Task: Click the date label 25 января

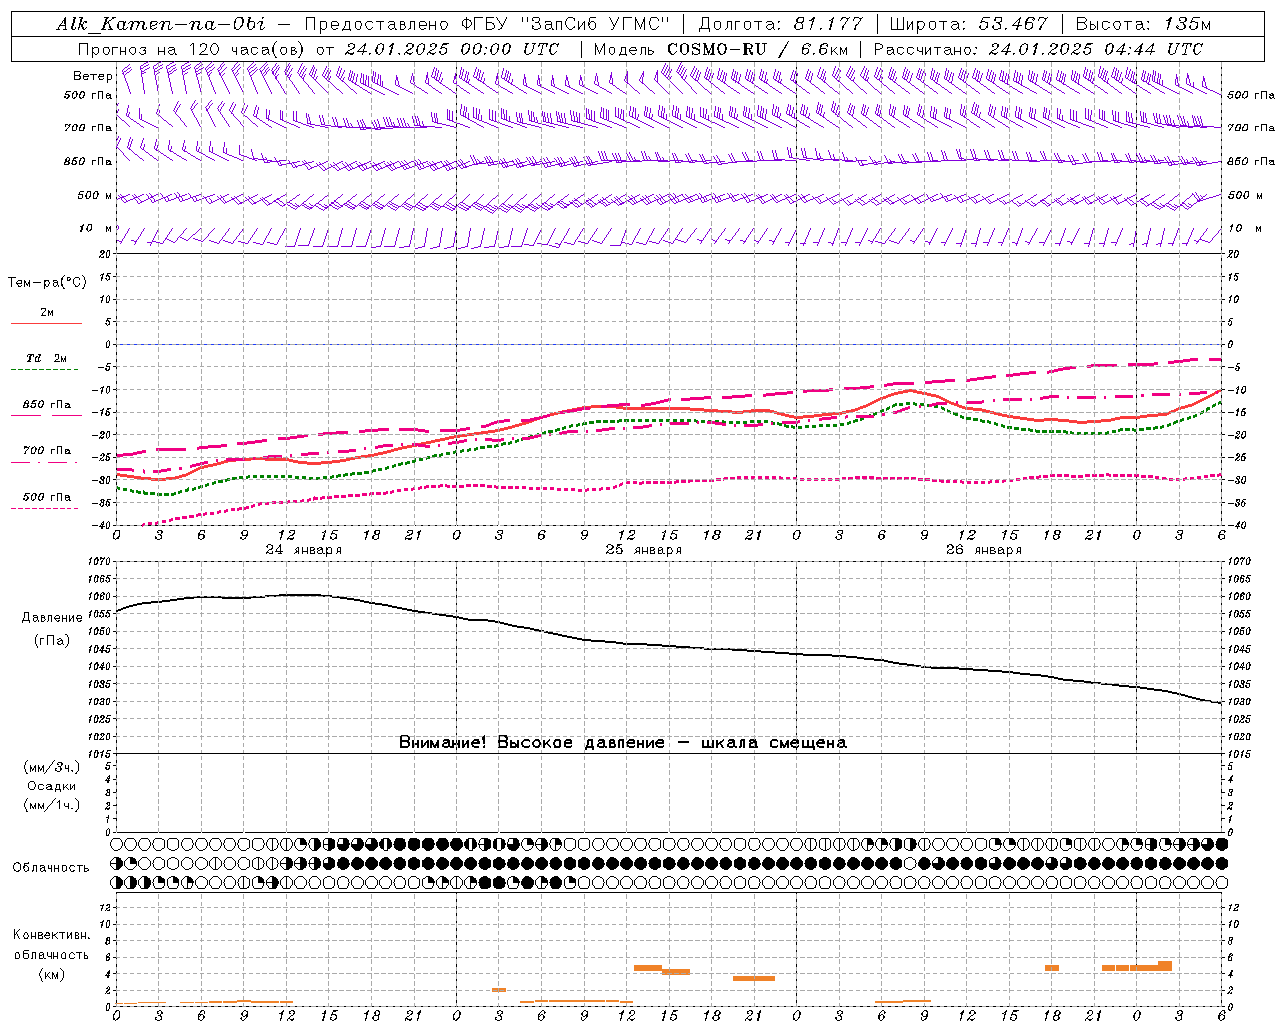Action: (x=644, y=550)
